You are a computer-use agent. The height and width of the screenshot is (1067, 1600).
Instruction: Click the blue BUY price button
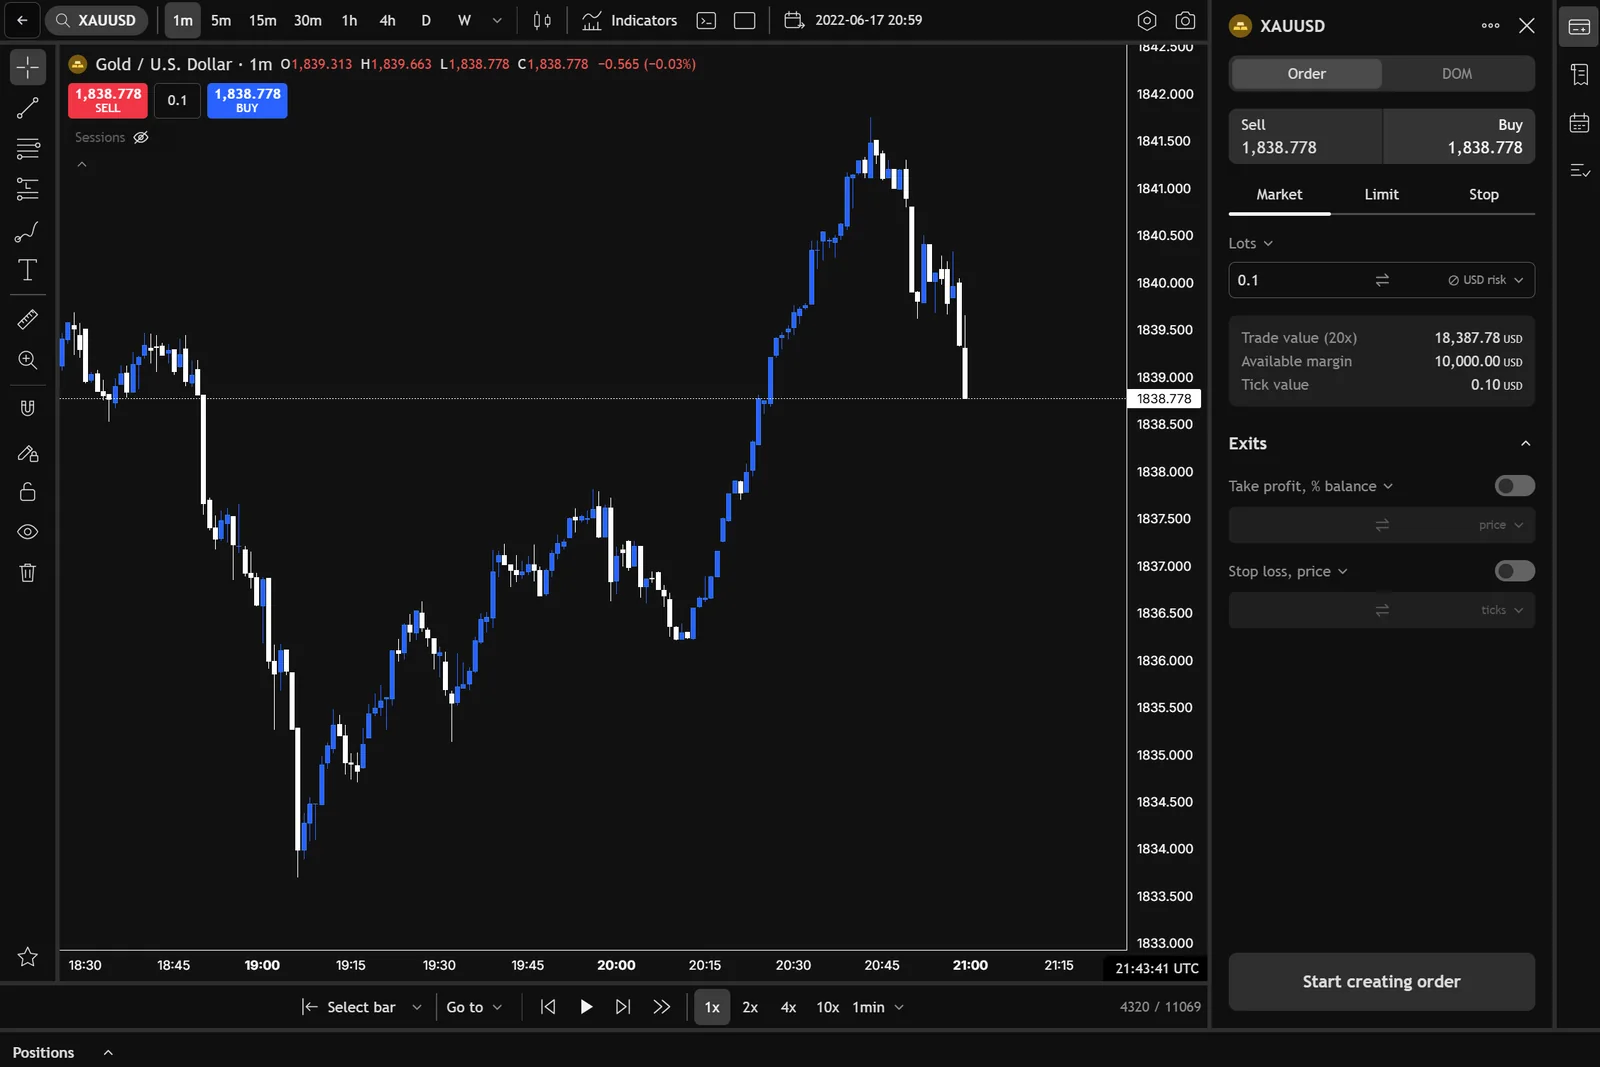[247, 100]
